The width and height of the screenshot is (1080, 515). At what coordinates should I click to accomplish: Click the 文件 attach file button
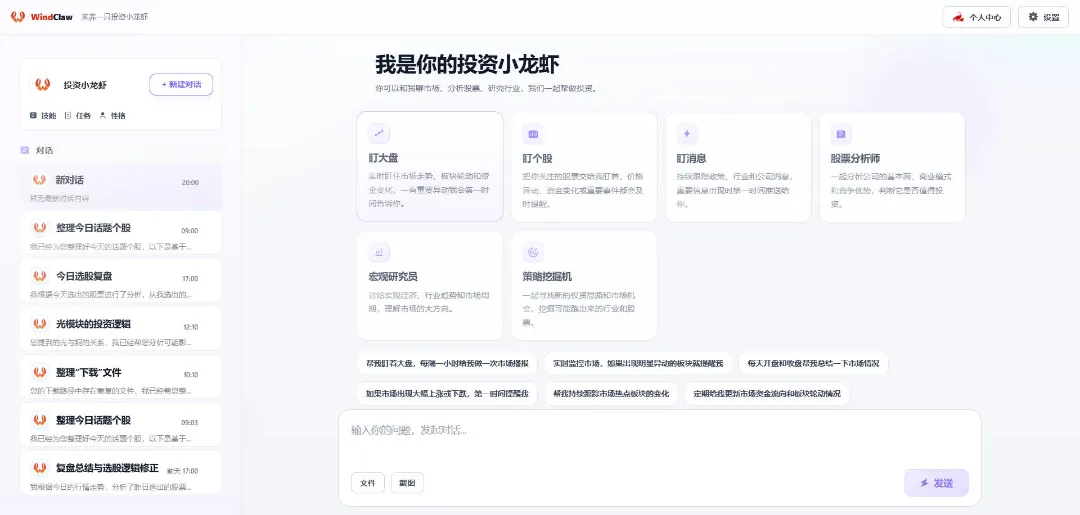pyautogui.click(x=368, y=483)
